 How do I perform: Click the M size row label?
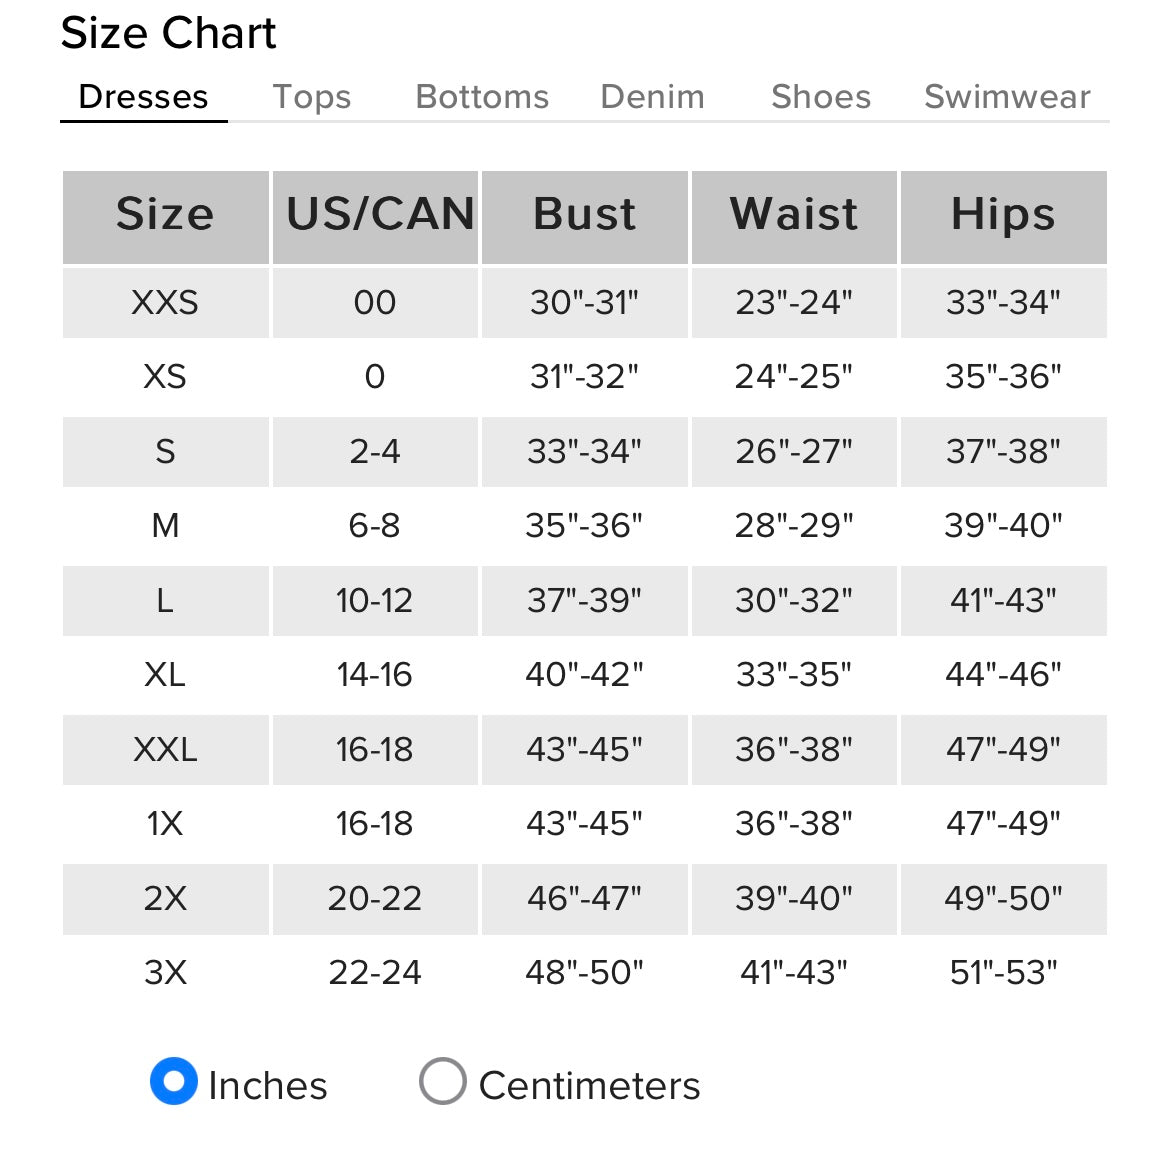point(165,525)
